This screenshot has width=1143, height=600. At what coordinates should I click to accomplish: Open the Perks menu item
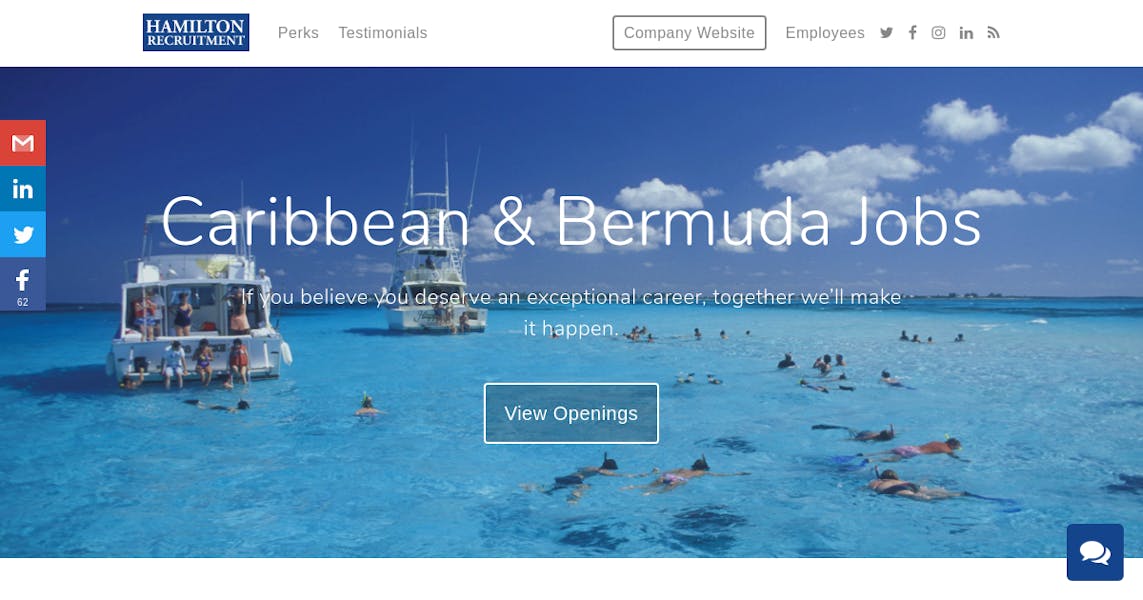tap(298, 33)
